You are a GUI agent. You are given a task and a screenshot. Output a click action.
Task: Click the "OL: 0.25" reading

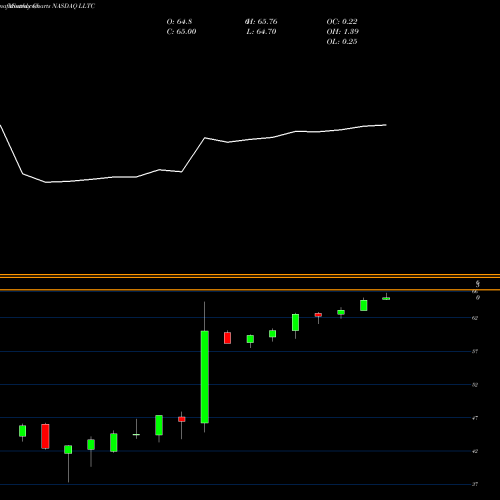point(342,42)
